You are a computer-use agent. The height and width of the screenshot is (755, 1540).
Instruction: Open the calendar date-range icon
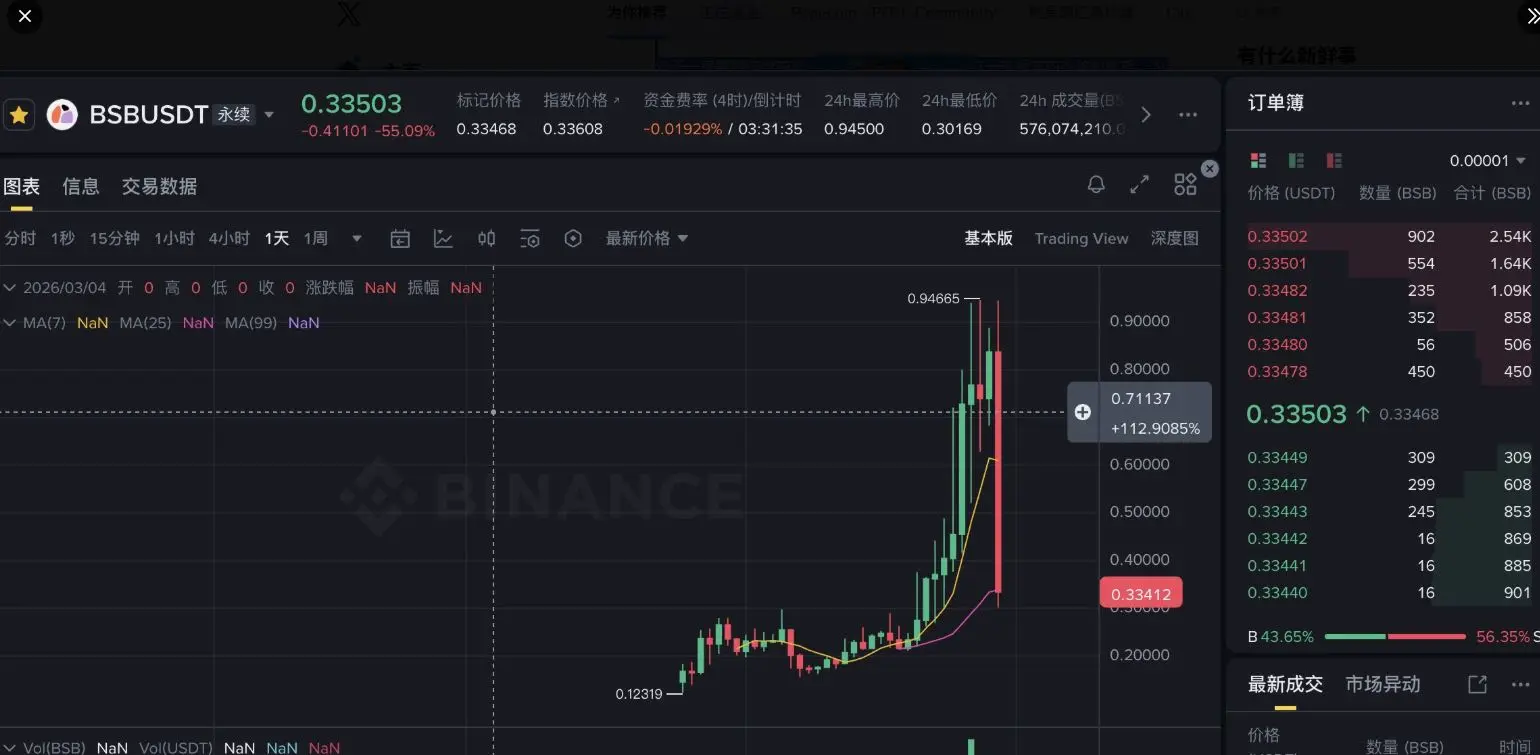coord(400,238)
